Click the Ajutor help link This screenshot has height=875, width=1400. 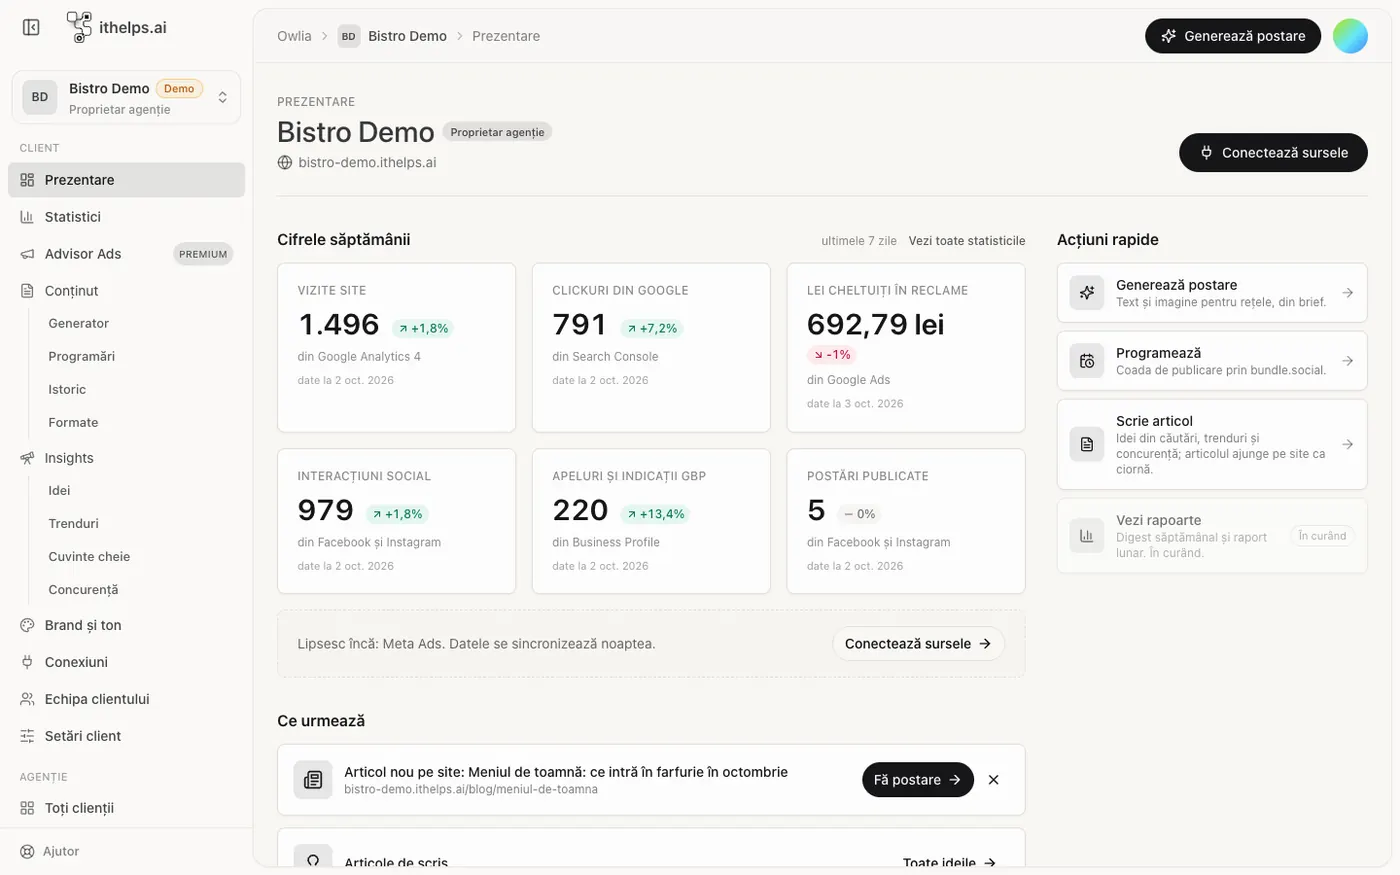click(50, 851)
